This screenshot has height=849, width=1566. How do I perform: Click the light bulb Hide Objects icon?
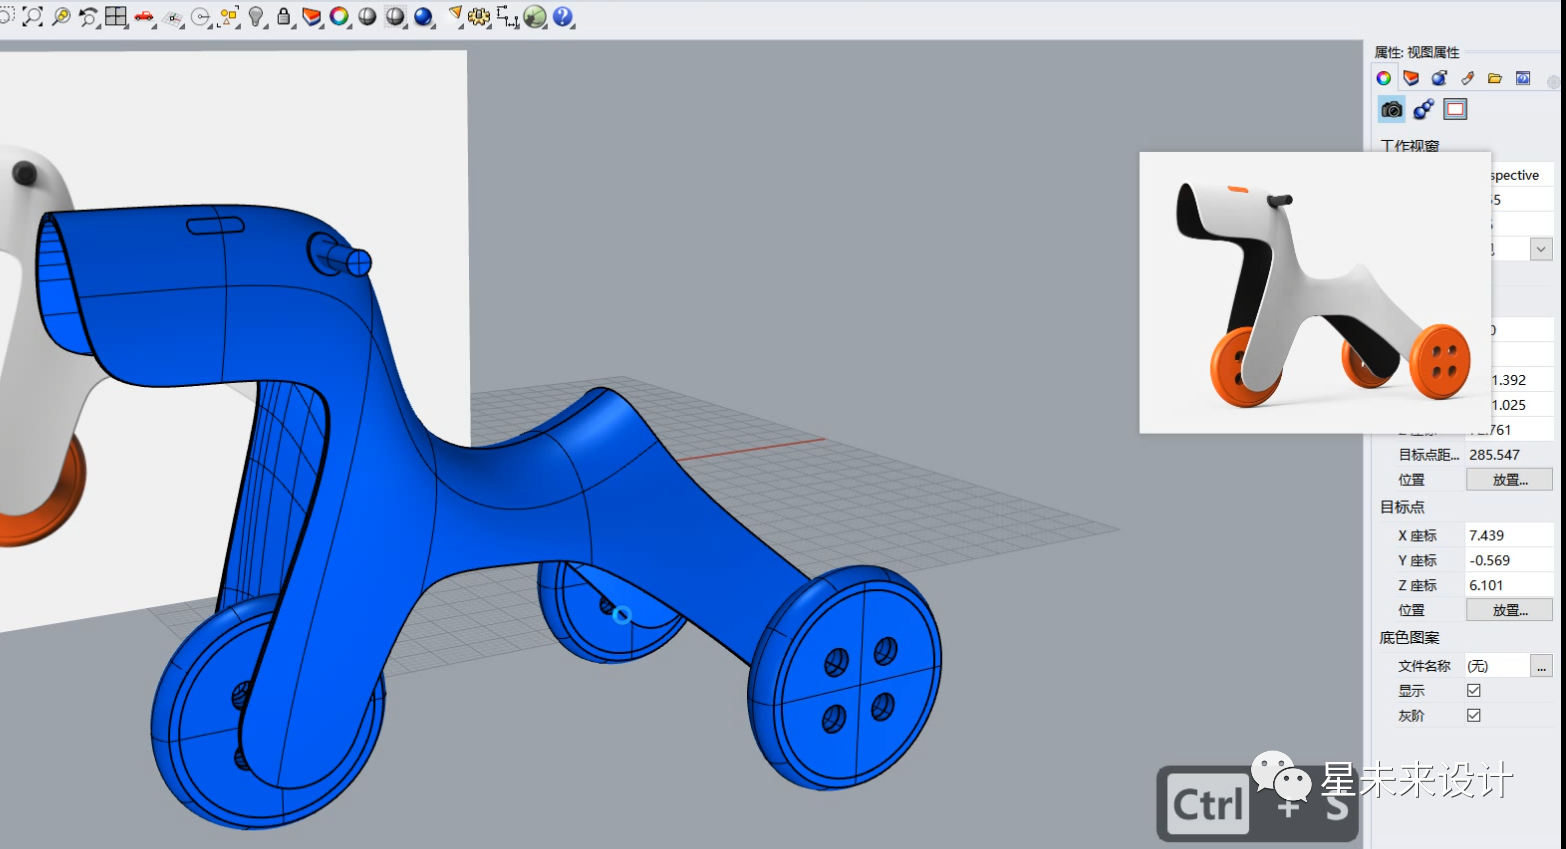(257, 17)
